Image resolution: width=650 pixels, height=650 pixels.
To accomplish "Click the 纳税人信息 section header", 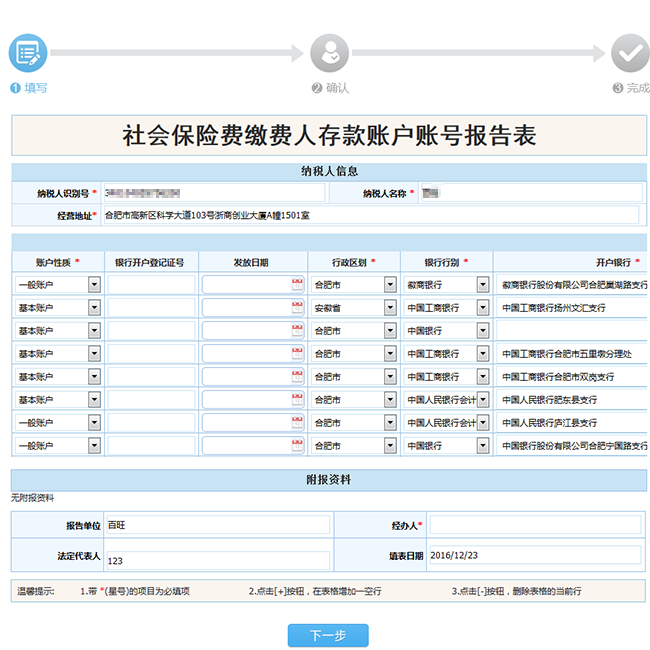I will 329,171.
